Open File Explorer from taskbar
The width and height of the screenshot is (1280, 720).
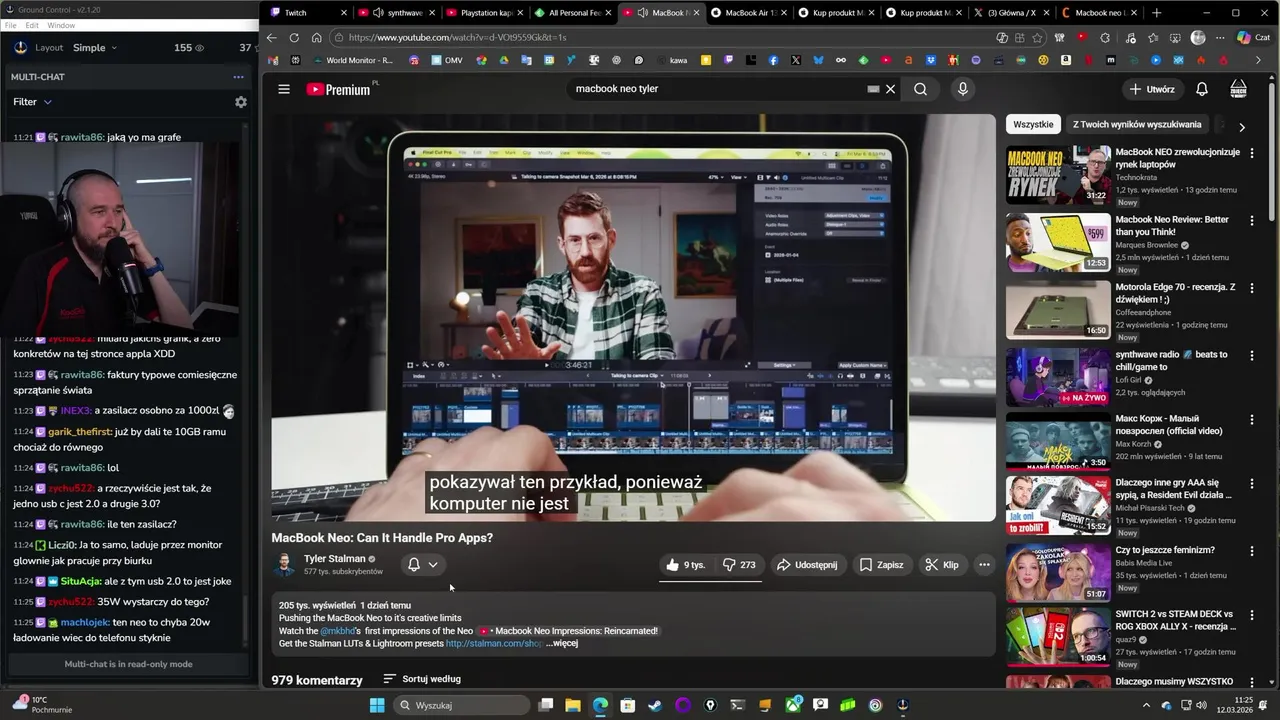coord(573,705)
